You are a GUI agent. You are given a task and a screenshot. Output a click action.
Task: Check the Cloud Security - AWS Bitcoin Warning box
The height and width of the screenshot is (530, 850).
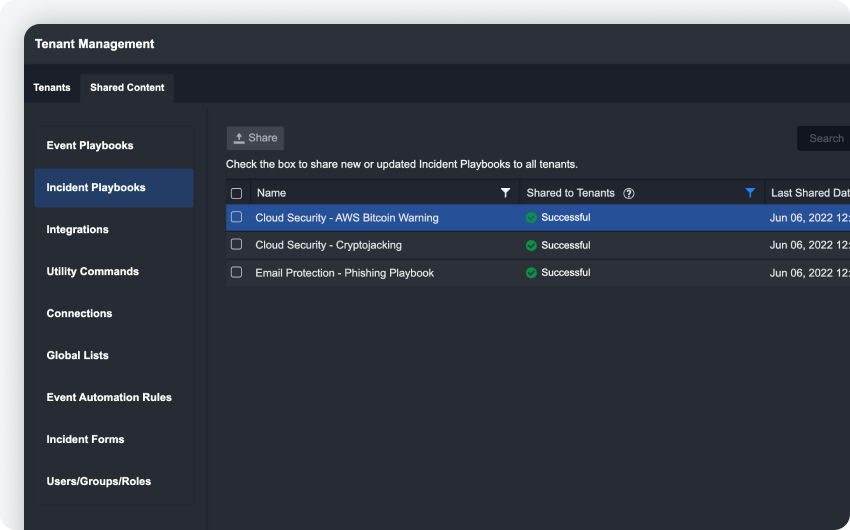(237, 217)
